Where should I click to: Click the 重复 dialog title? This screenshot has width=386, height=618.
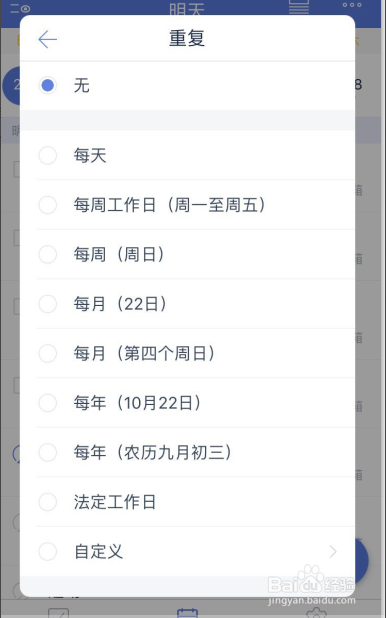click(x=187, y=38)
